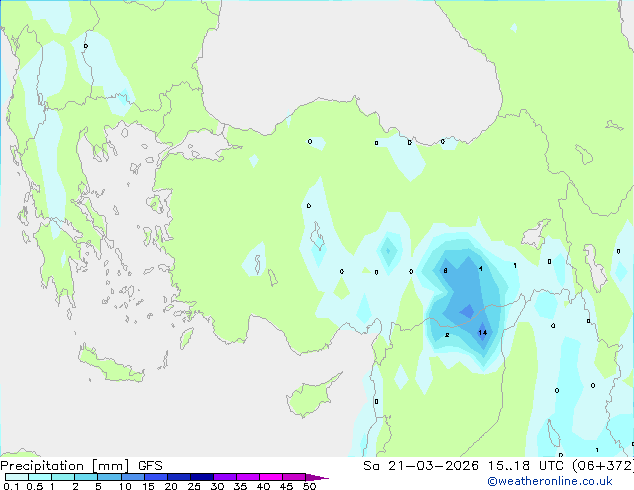
Task: Click legend label '50'
Action: coord(309,486)
